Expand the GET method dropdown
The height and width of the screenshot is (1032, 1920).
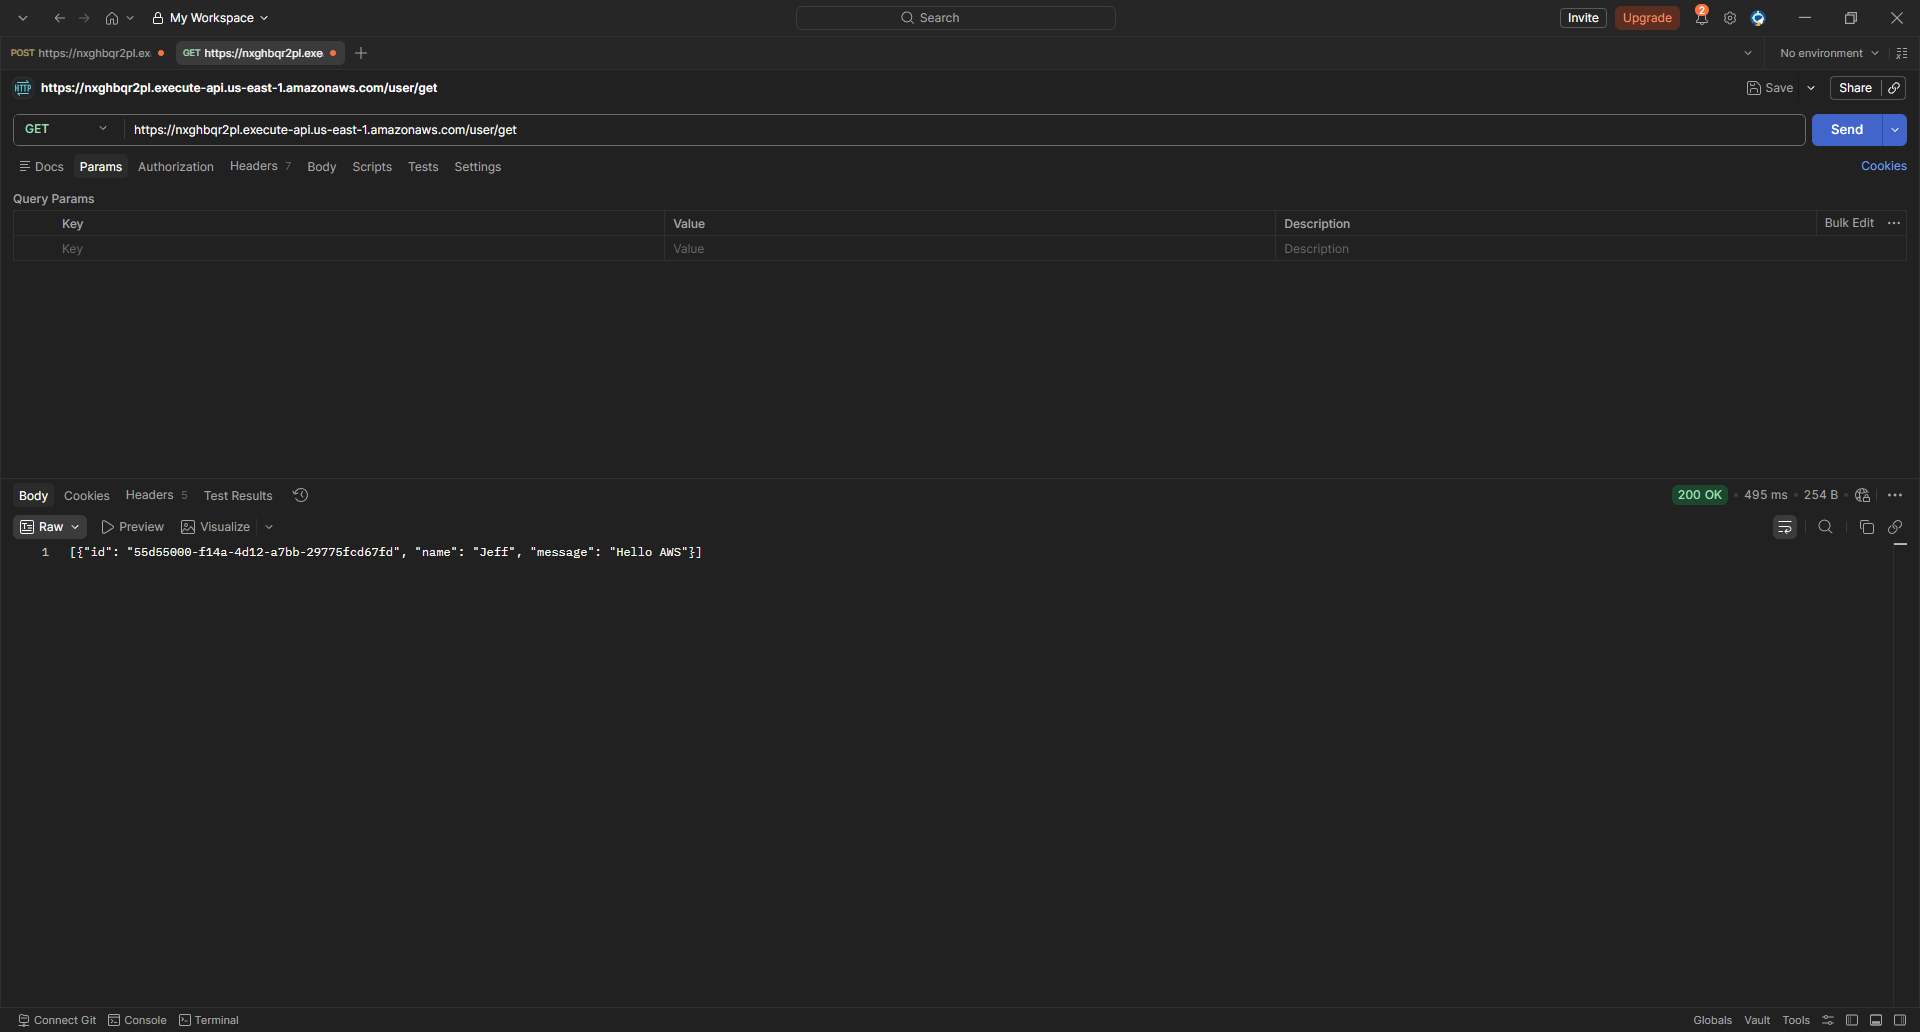(68, 129)
